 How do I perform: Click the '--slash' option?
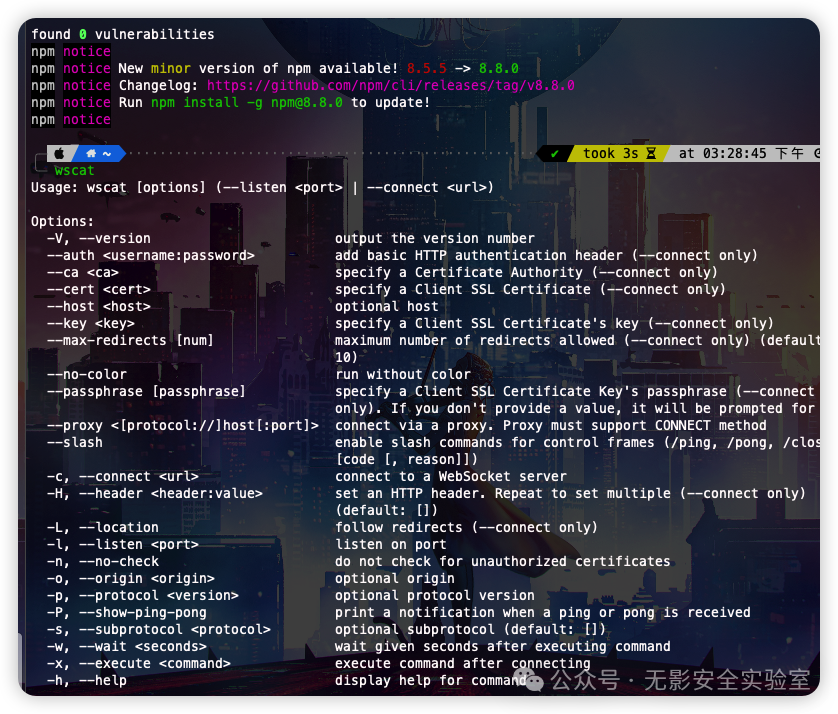point(75,443)
